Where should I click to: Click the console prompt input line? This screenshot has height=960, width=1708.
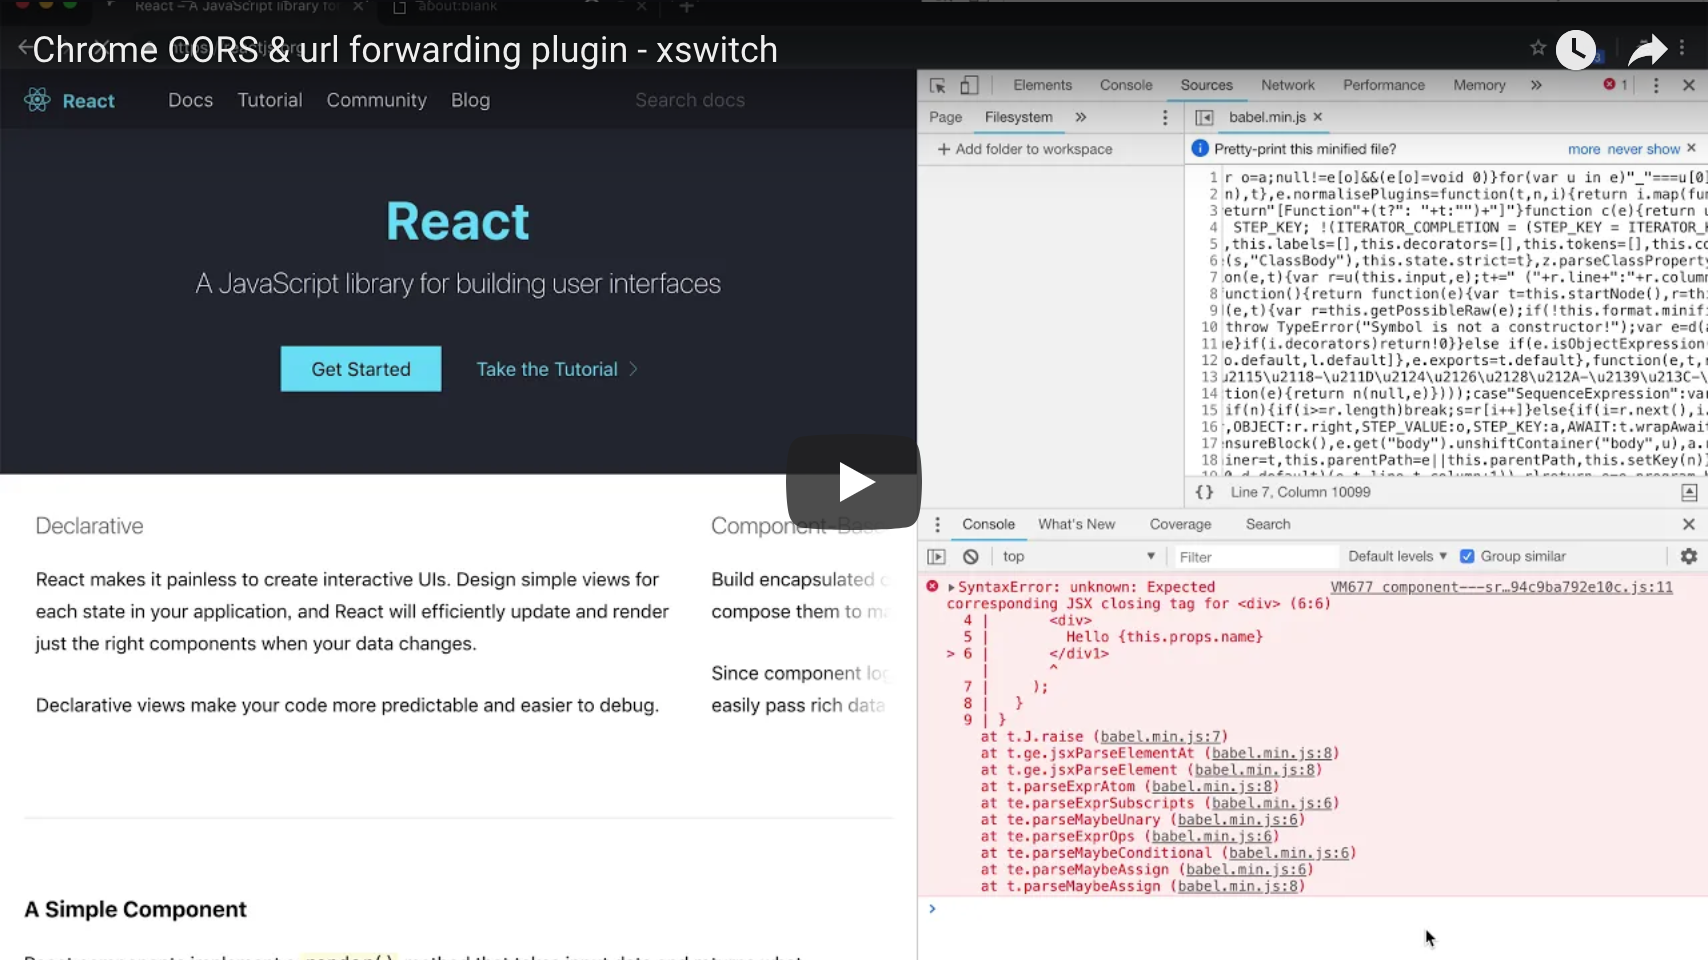click(x=1312, y=909)
